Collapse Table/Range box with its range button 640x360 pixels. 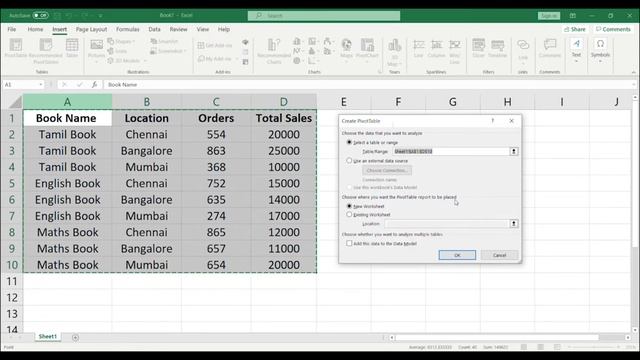point(514,151)
